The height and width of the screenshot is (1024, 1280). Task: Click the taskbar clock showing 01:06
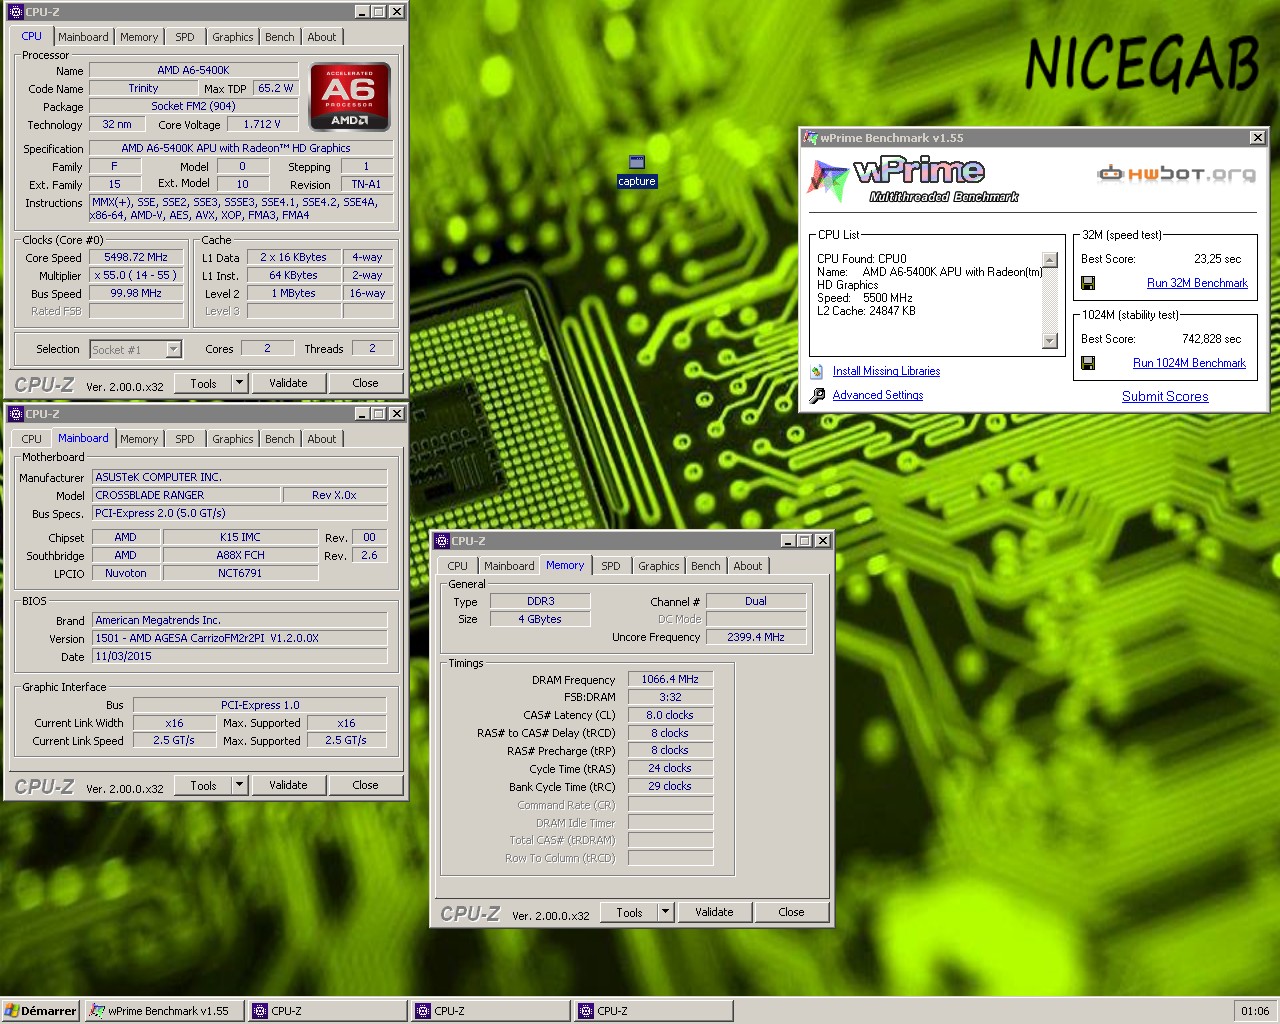click(x=1255, y=1011)
